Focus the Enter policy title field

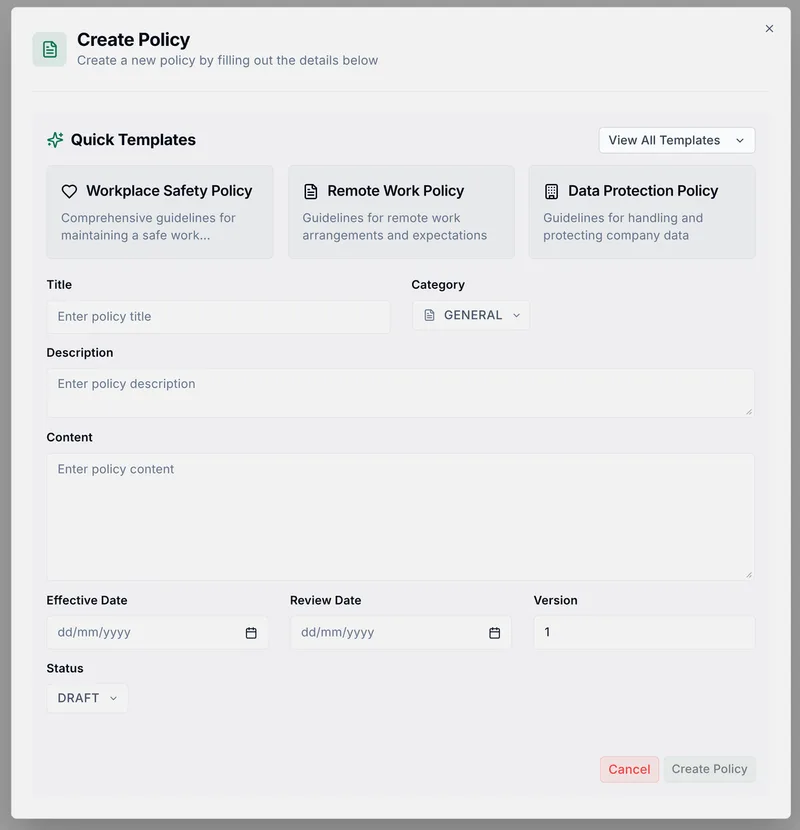coord(219,317)
